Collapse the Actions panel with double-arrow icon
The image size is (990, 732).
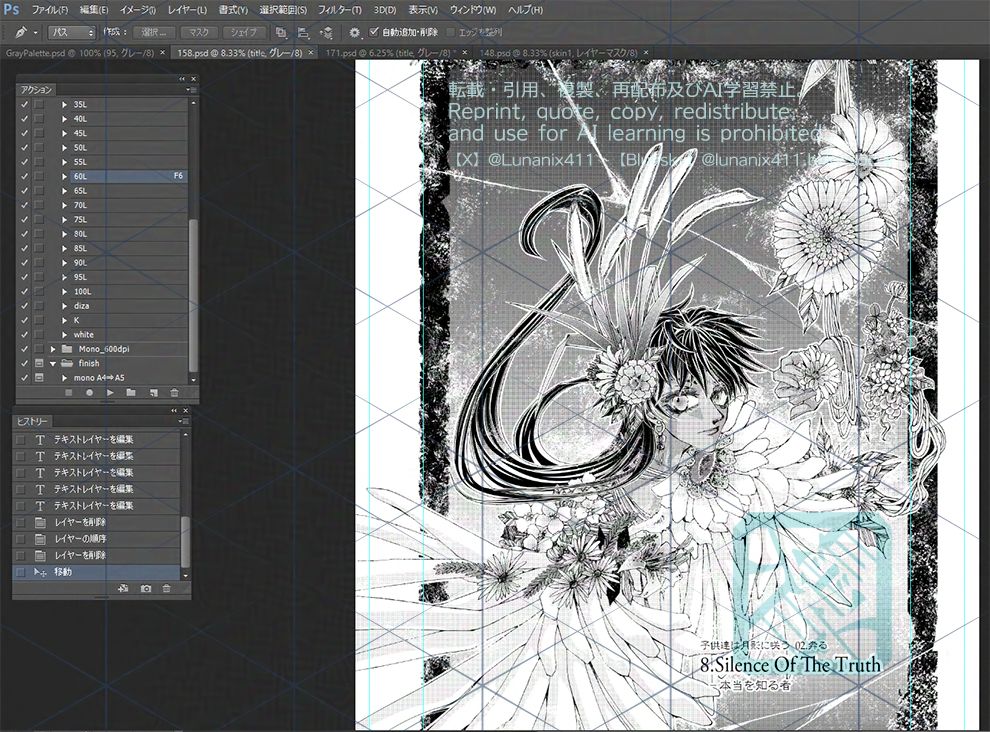point(182,79)
